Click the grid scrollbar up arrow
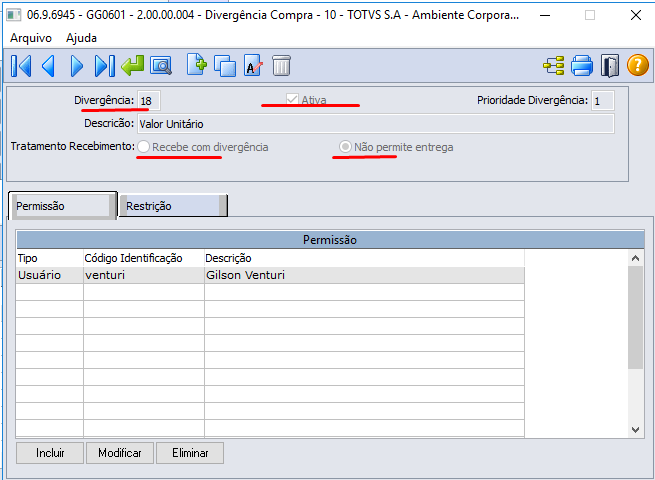Image resolution: width=655 pixels, height=480 pixels. click(x=635, y=258)
